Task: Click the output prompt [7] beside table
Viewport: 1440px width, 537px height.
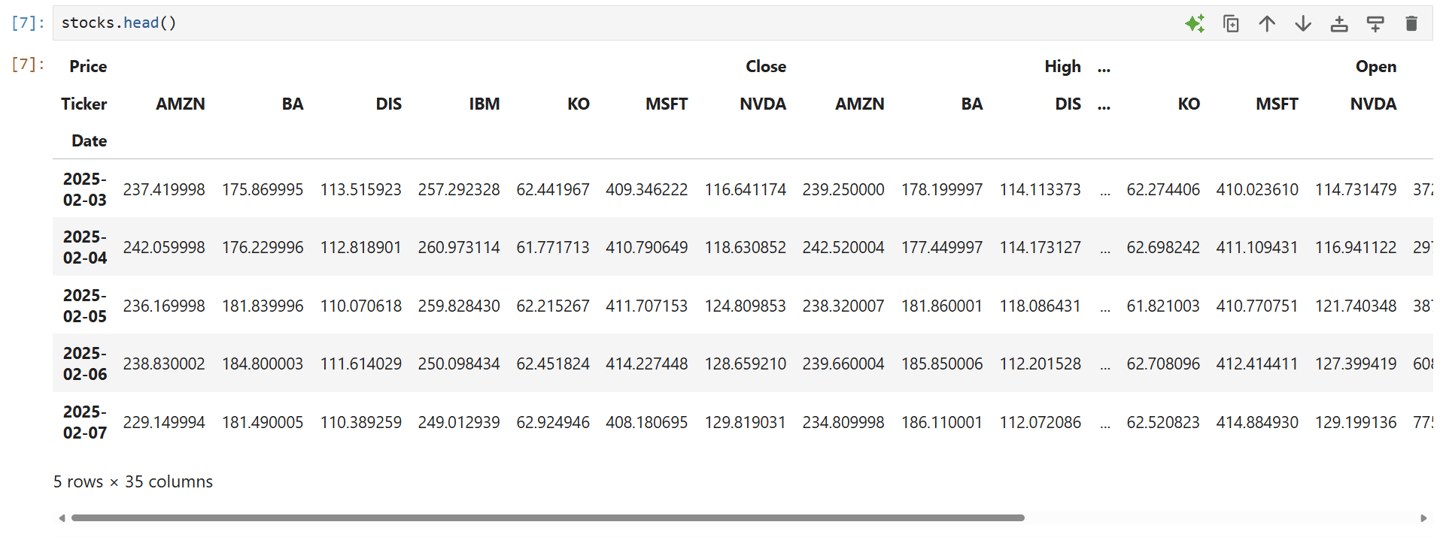Action: click(x=28, y=64)
